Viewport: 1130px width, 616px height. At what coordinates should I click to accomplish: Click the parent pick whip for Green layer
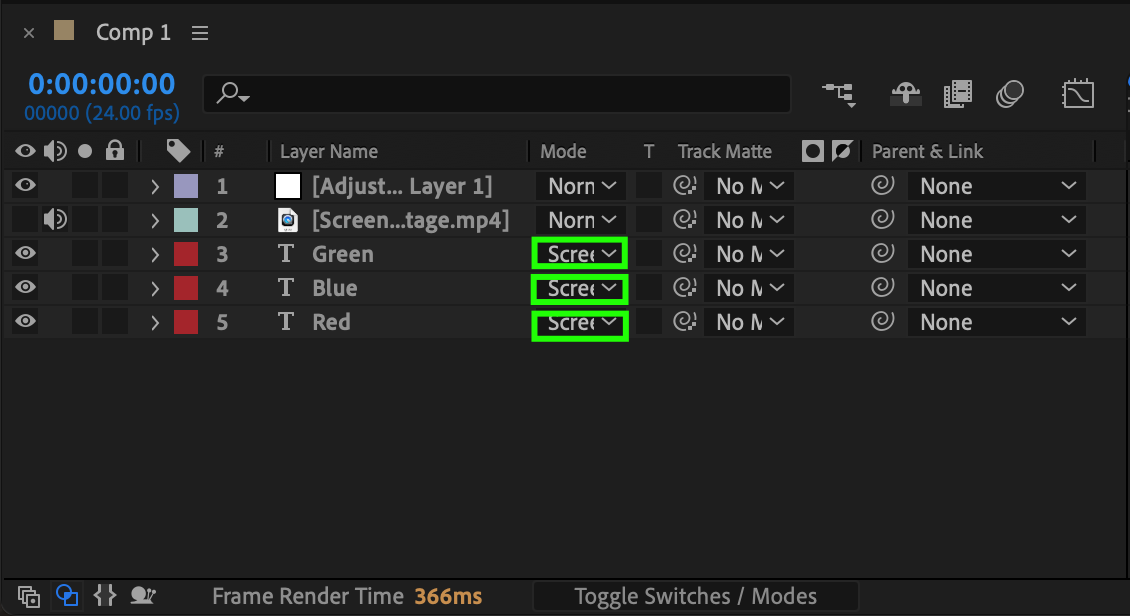point(882,254)
